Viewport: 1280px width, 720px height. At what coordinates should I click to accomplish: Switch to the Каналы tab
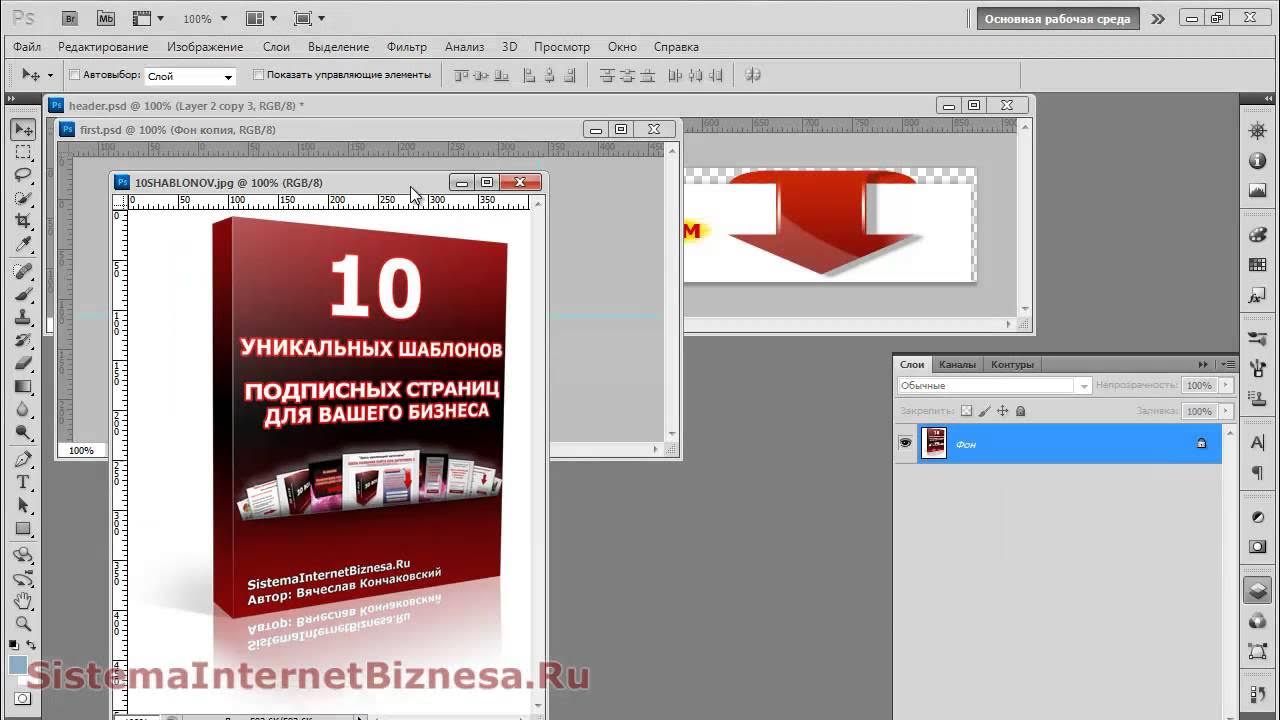957,365
